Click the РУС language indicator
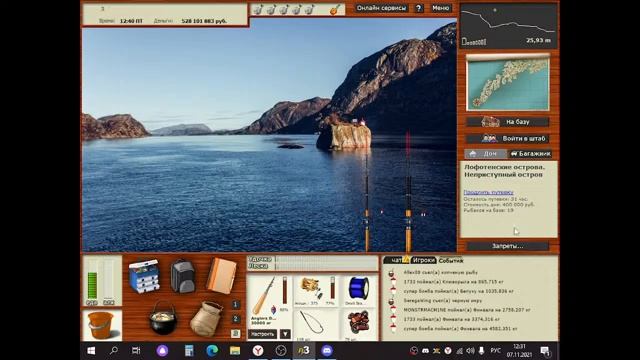 pos(495,351)
